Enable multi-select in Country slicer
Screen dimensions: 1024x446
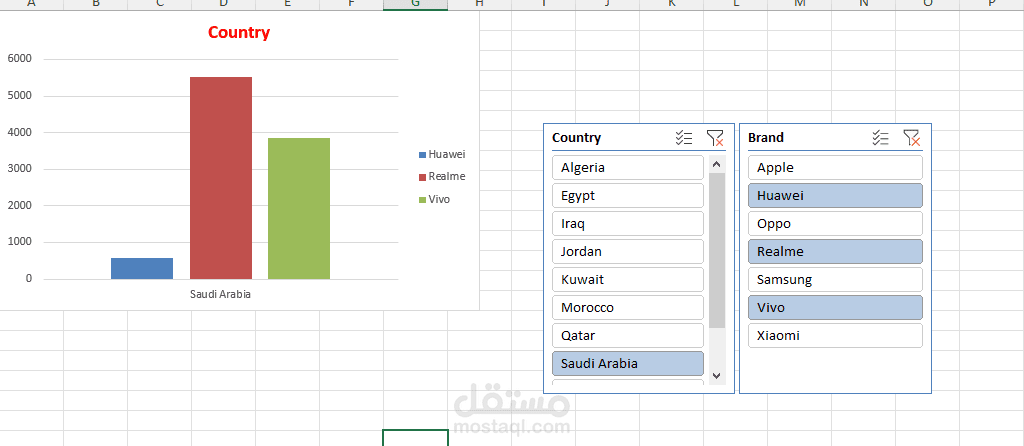[684, 138]
